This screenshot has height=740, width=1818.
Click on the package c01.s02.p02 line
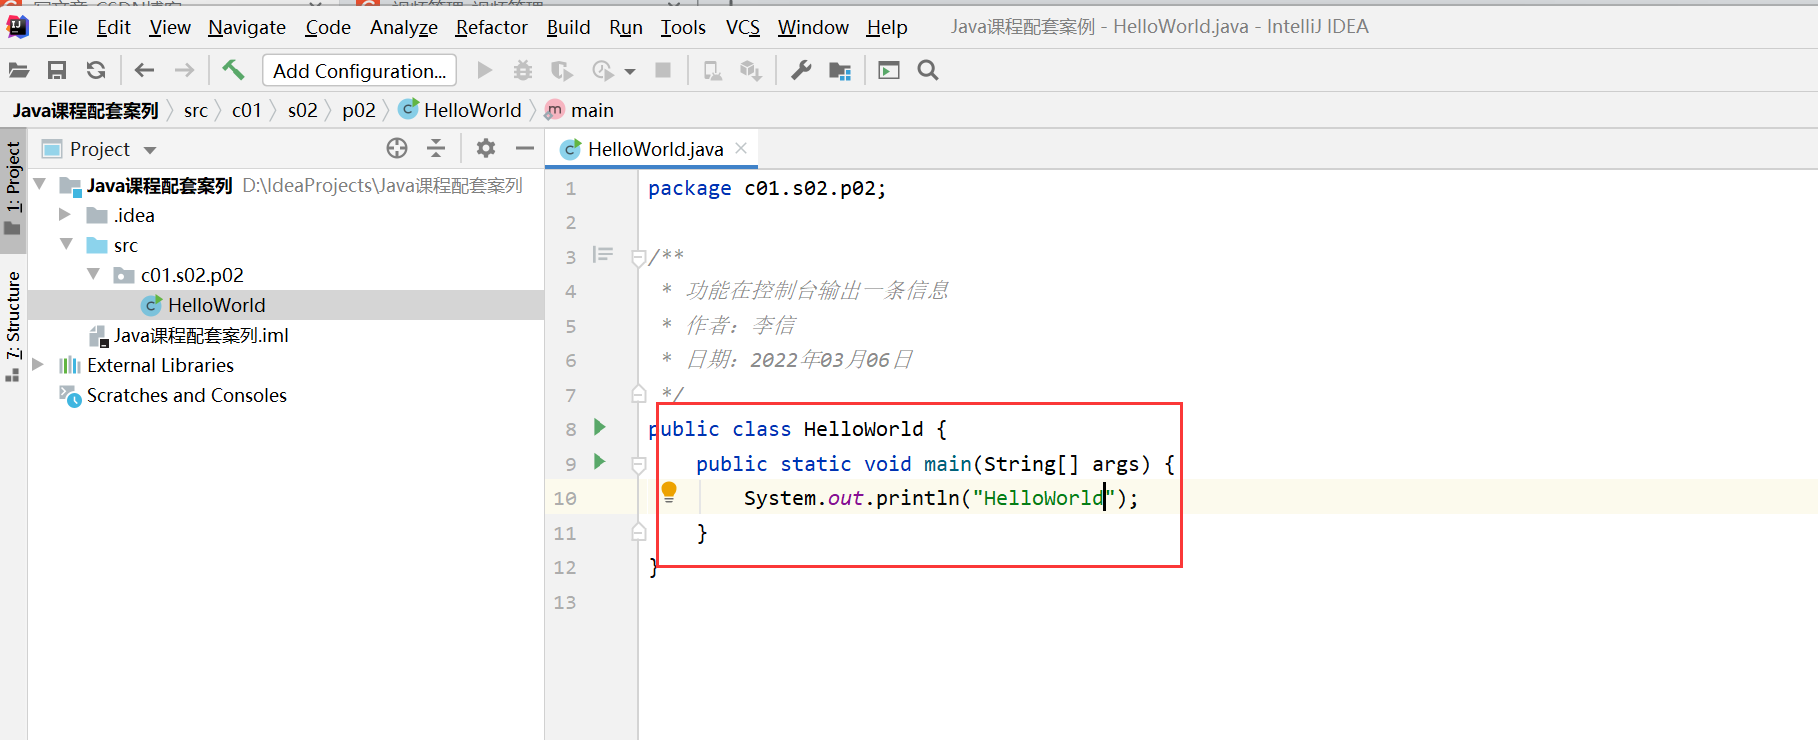[x=767, y=188]
